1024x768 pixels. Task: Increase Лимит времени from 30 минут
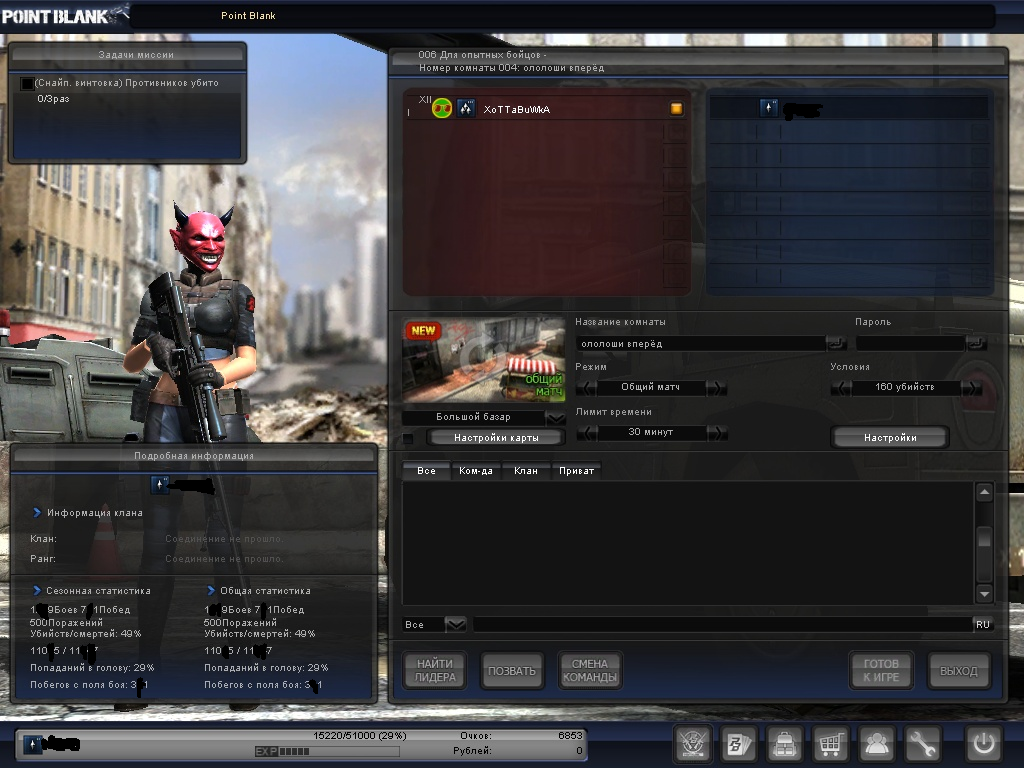[x=717, y=432]
